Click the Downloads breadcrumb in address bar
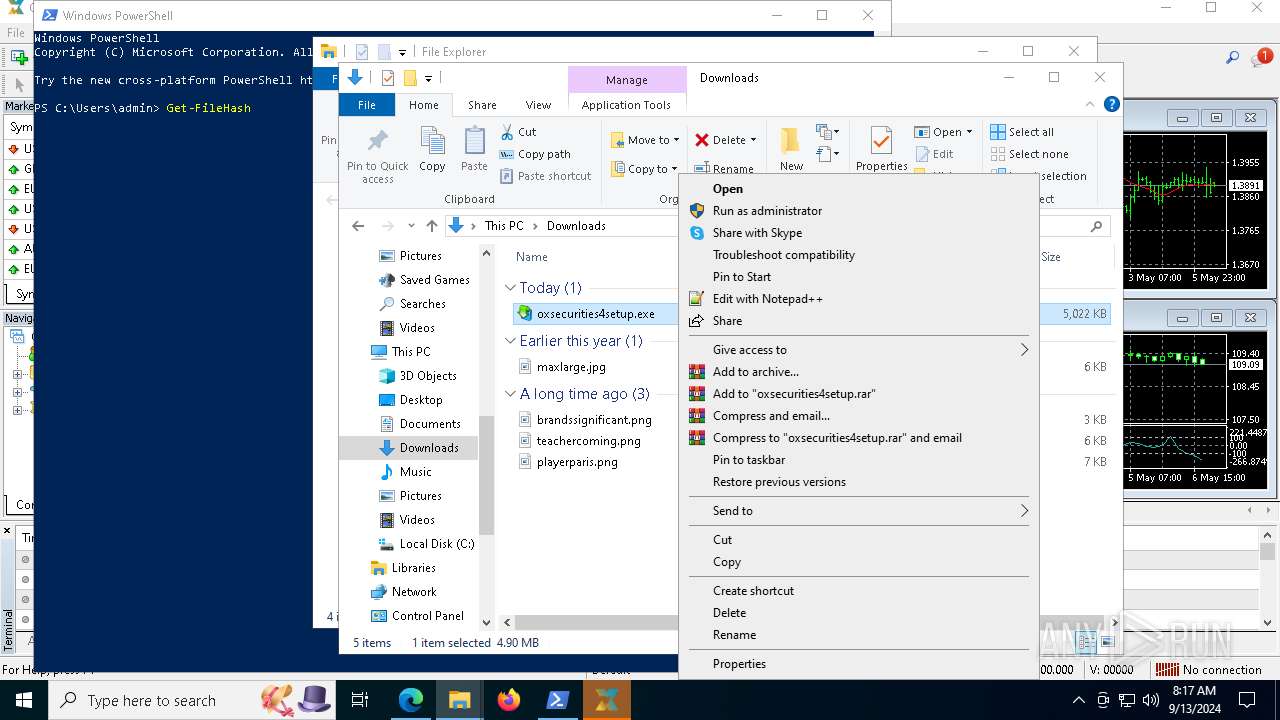The height and width of the screenshot is (720, 1280). 576,226
